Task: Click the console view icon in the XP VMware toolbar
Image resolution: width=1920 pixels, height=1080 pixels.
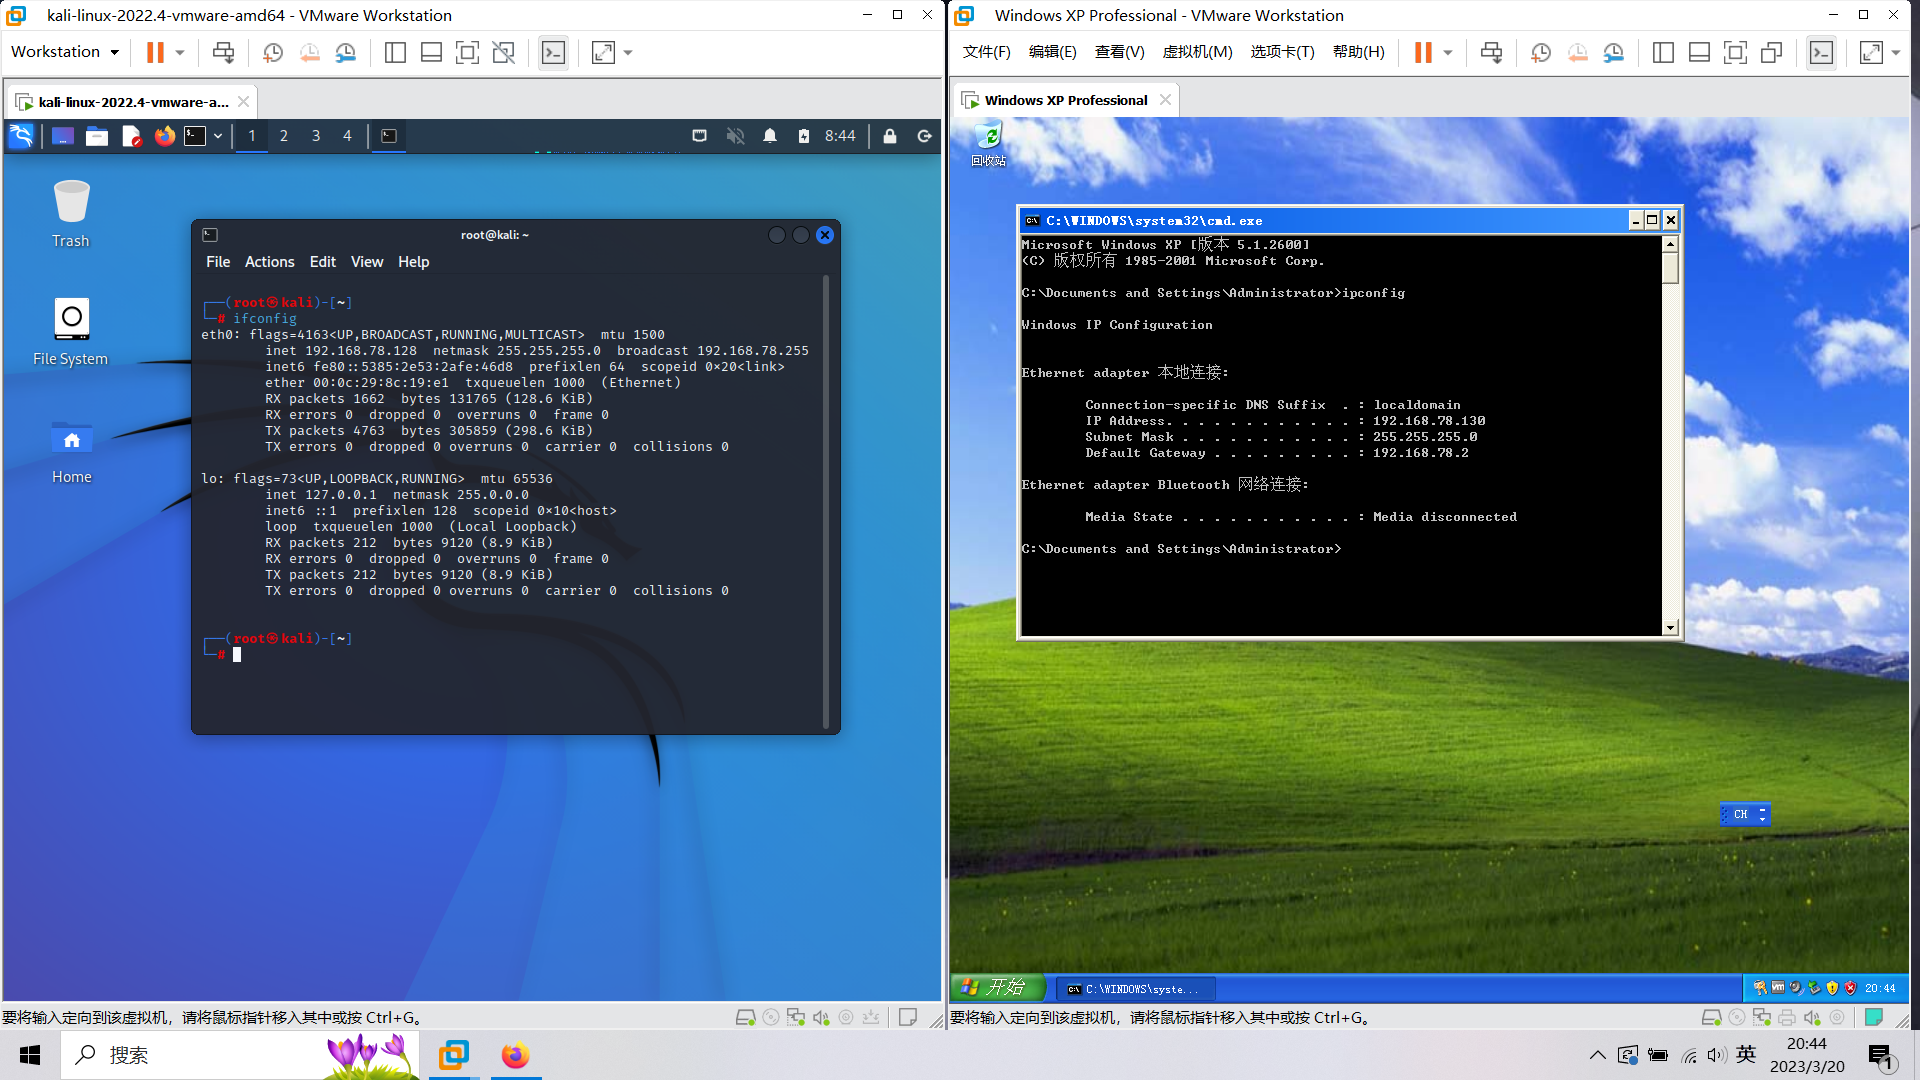Action: [x=1821, y=53]
